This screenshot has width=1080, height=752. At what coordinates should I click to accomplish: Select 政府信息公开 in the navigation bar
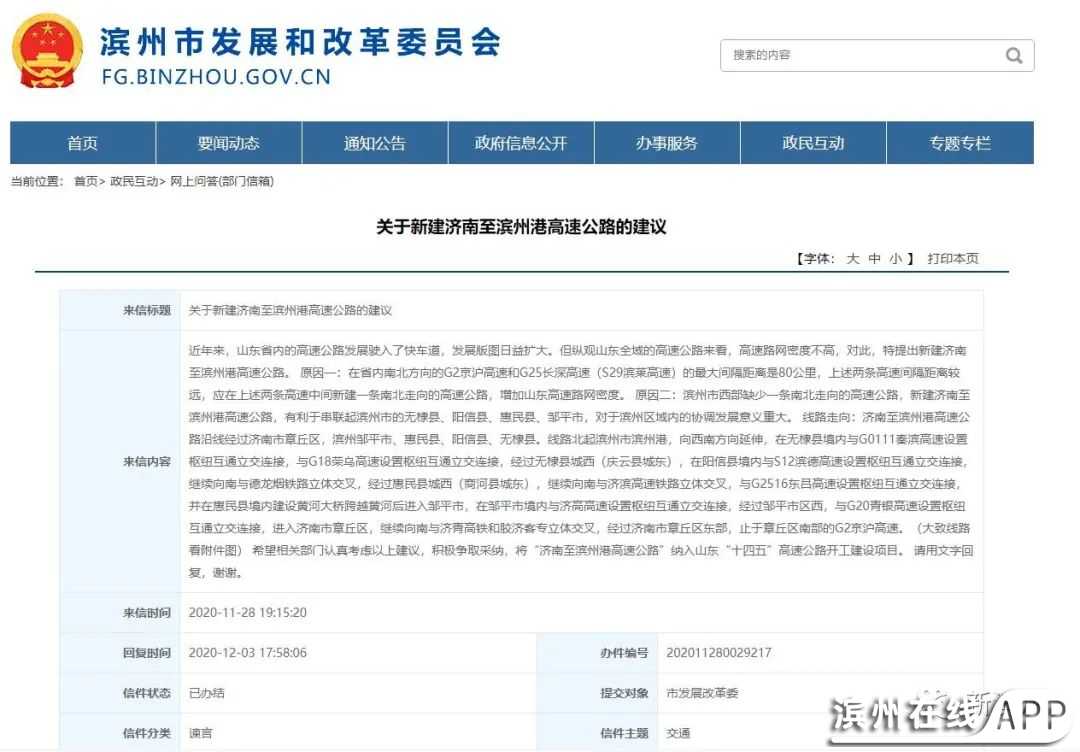pos(521,143)
